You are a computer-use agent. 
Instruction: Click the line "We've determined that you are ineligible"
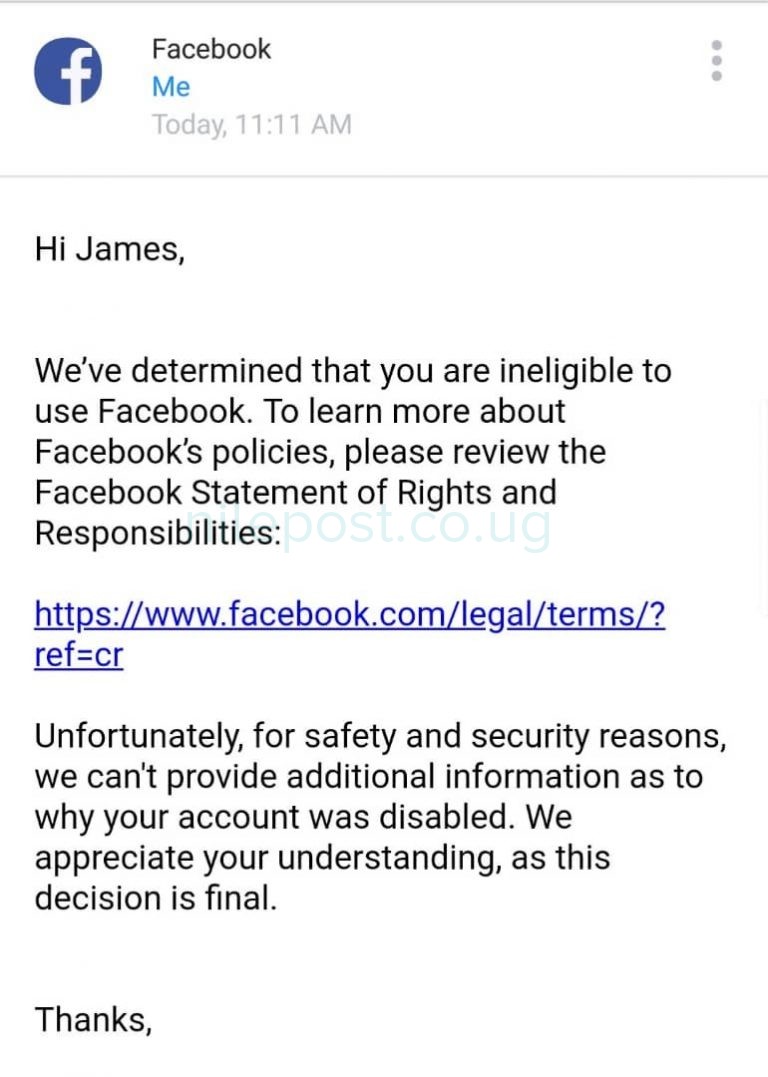pos(352,371)
